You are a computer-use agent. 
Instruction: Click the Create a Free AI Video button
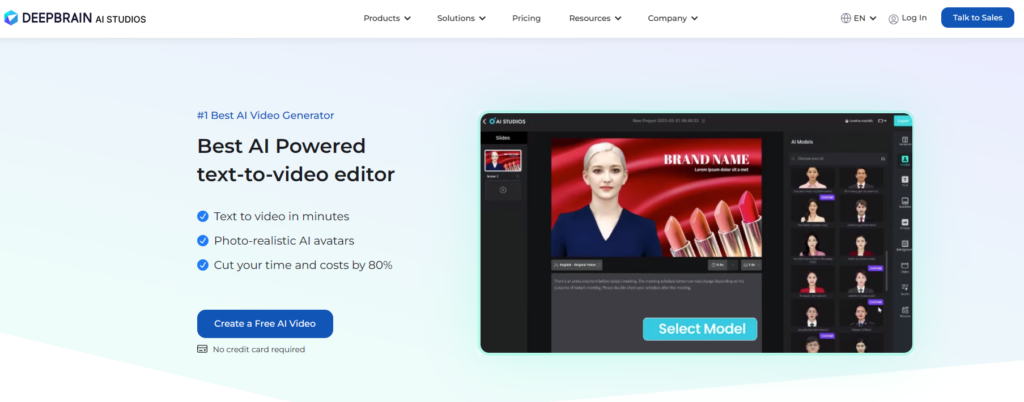(x=265, y=324)
